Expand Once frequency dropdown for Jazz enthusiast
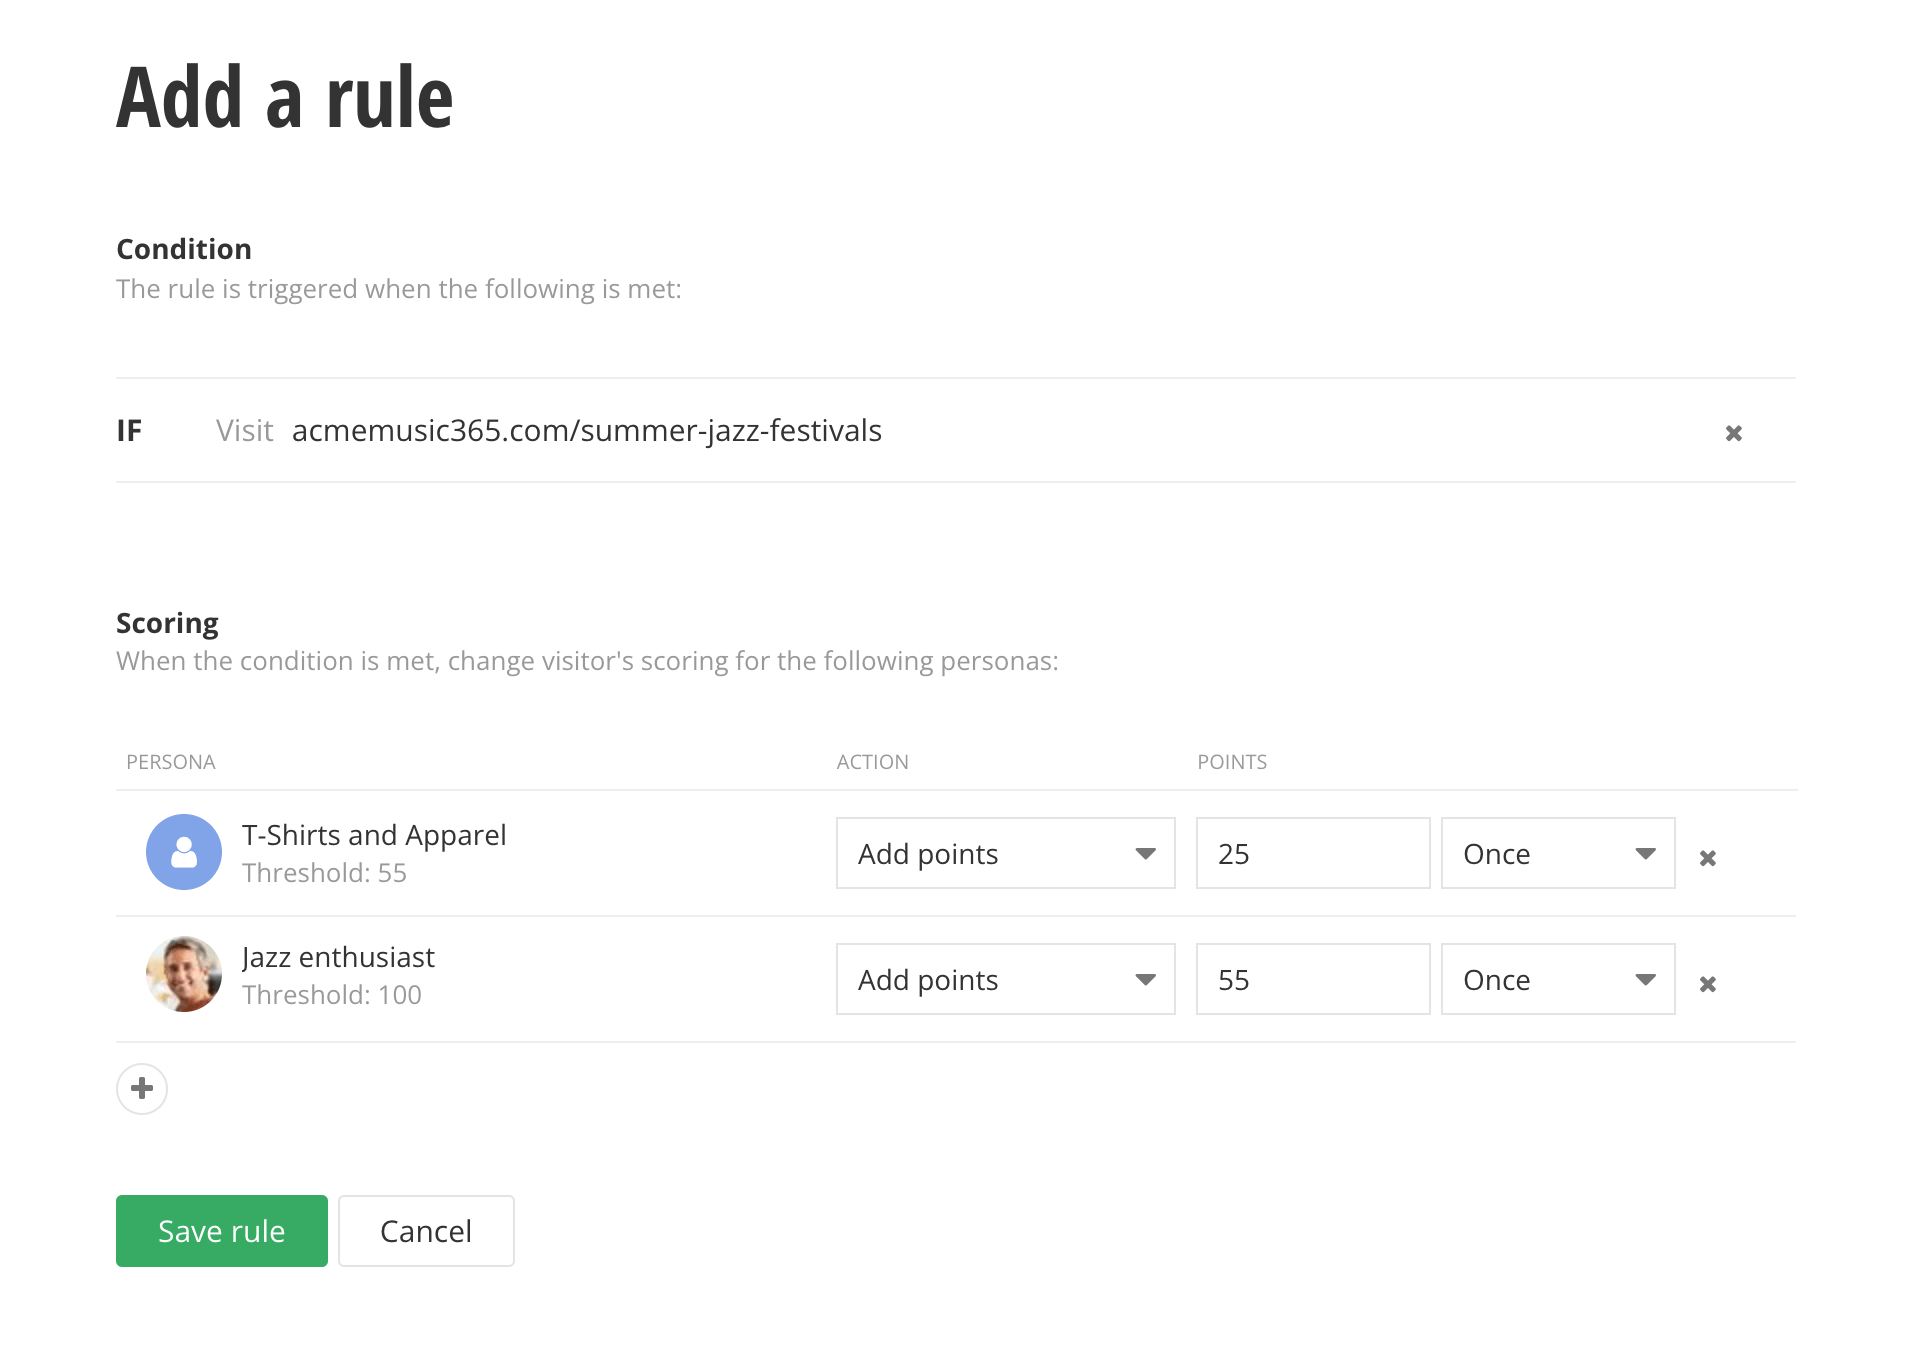The image size is (1906, 1348). click(1557, 979)
